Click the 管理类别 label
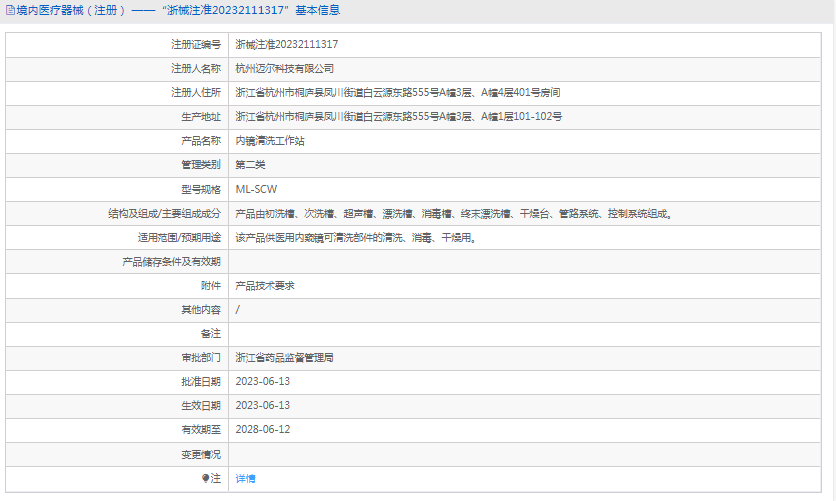Viewport: 836px width, 501px height. 201,165
